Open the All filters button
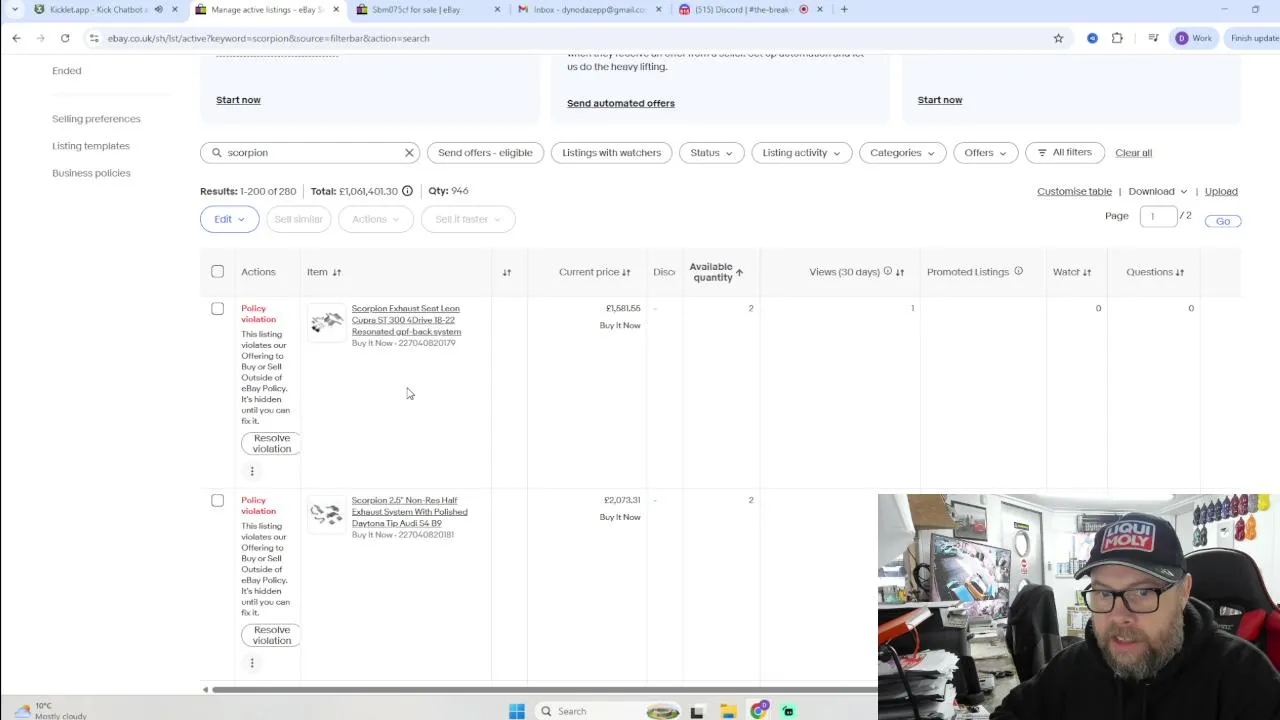 pos(1064,153)
